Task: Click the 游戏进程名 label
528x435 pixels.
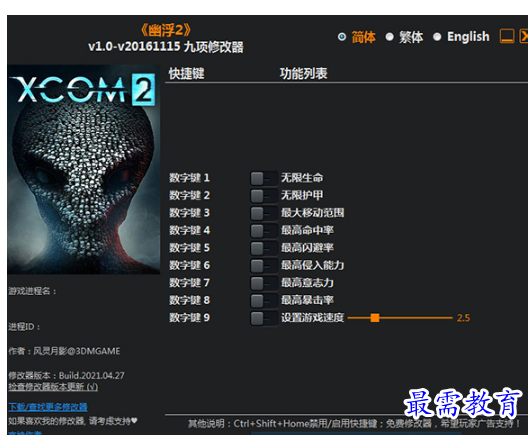Action: 32,291
